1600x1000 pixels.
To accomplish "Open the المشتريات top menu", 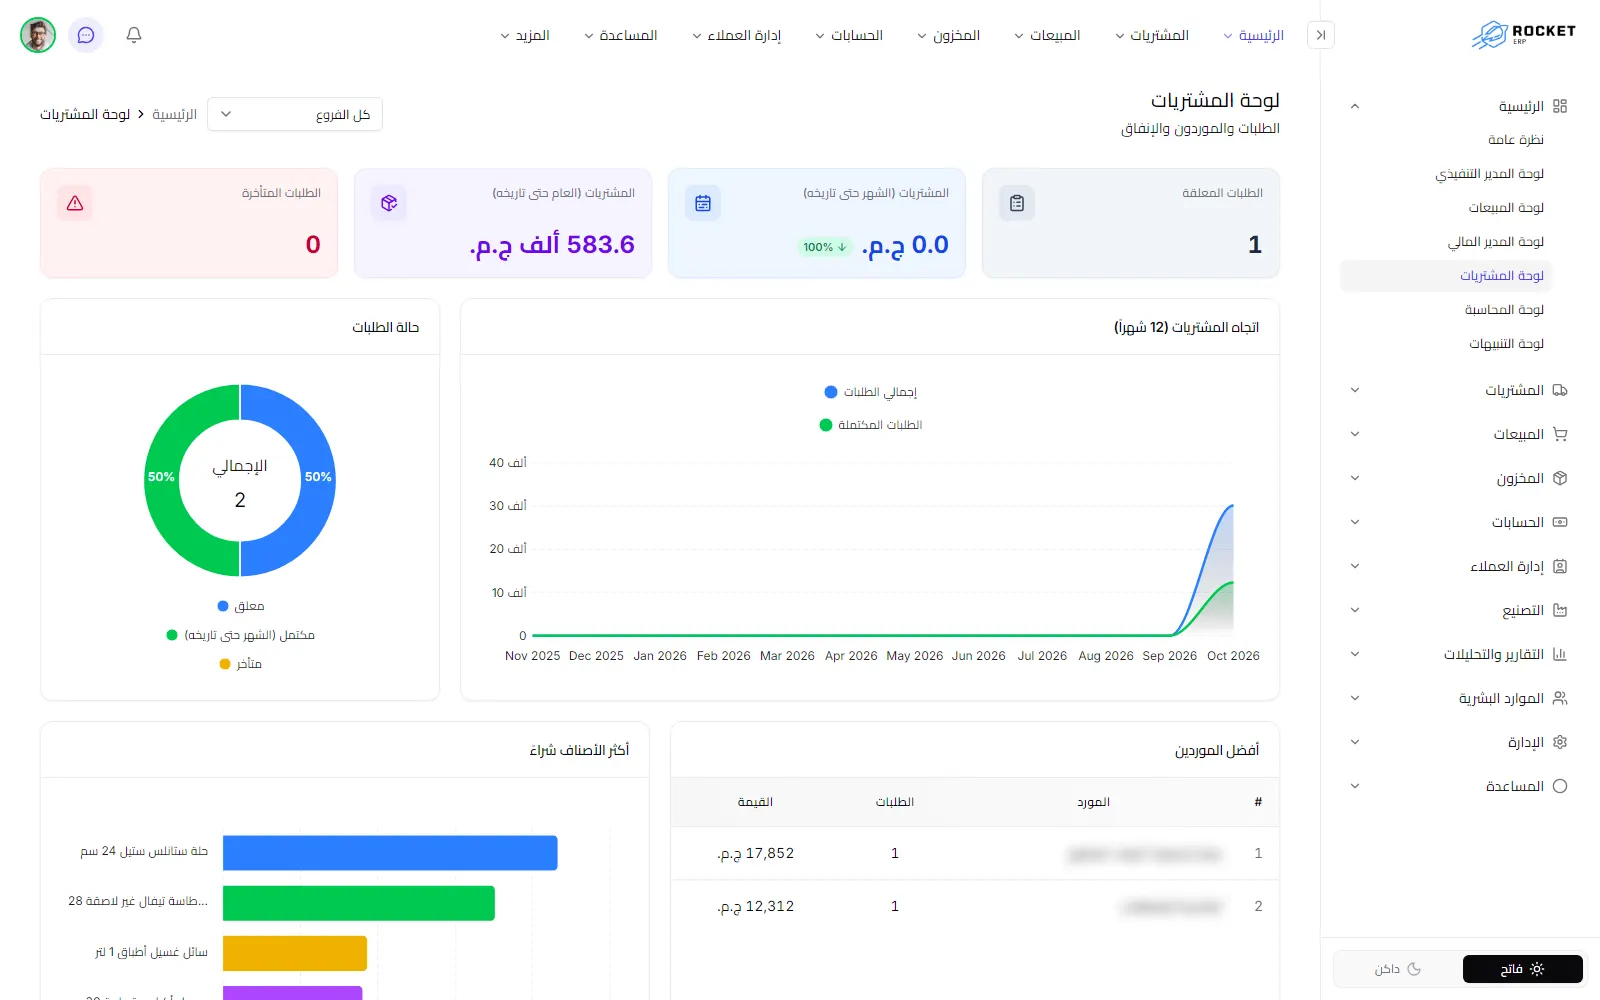I will point(1151,35).
